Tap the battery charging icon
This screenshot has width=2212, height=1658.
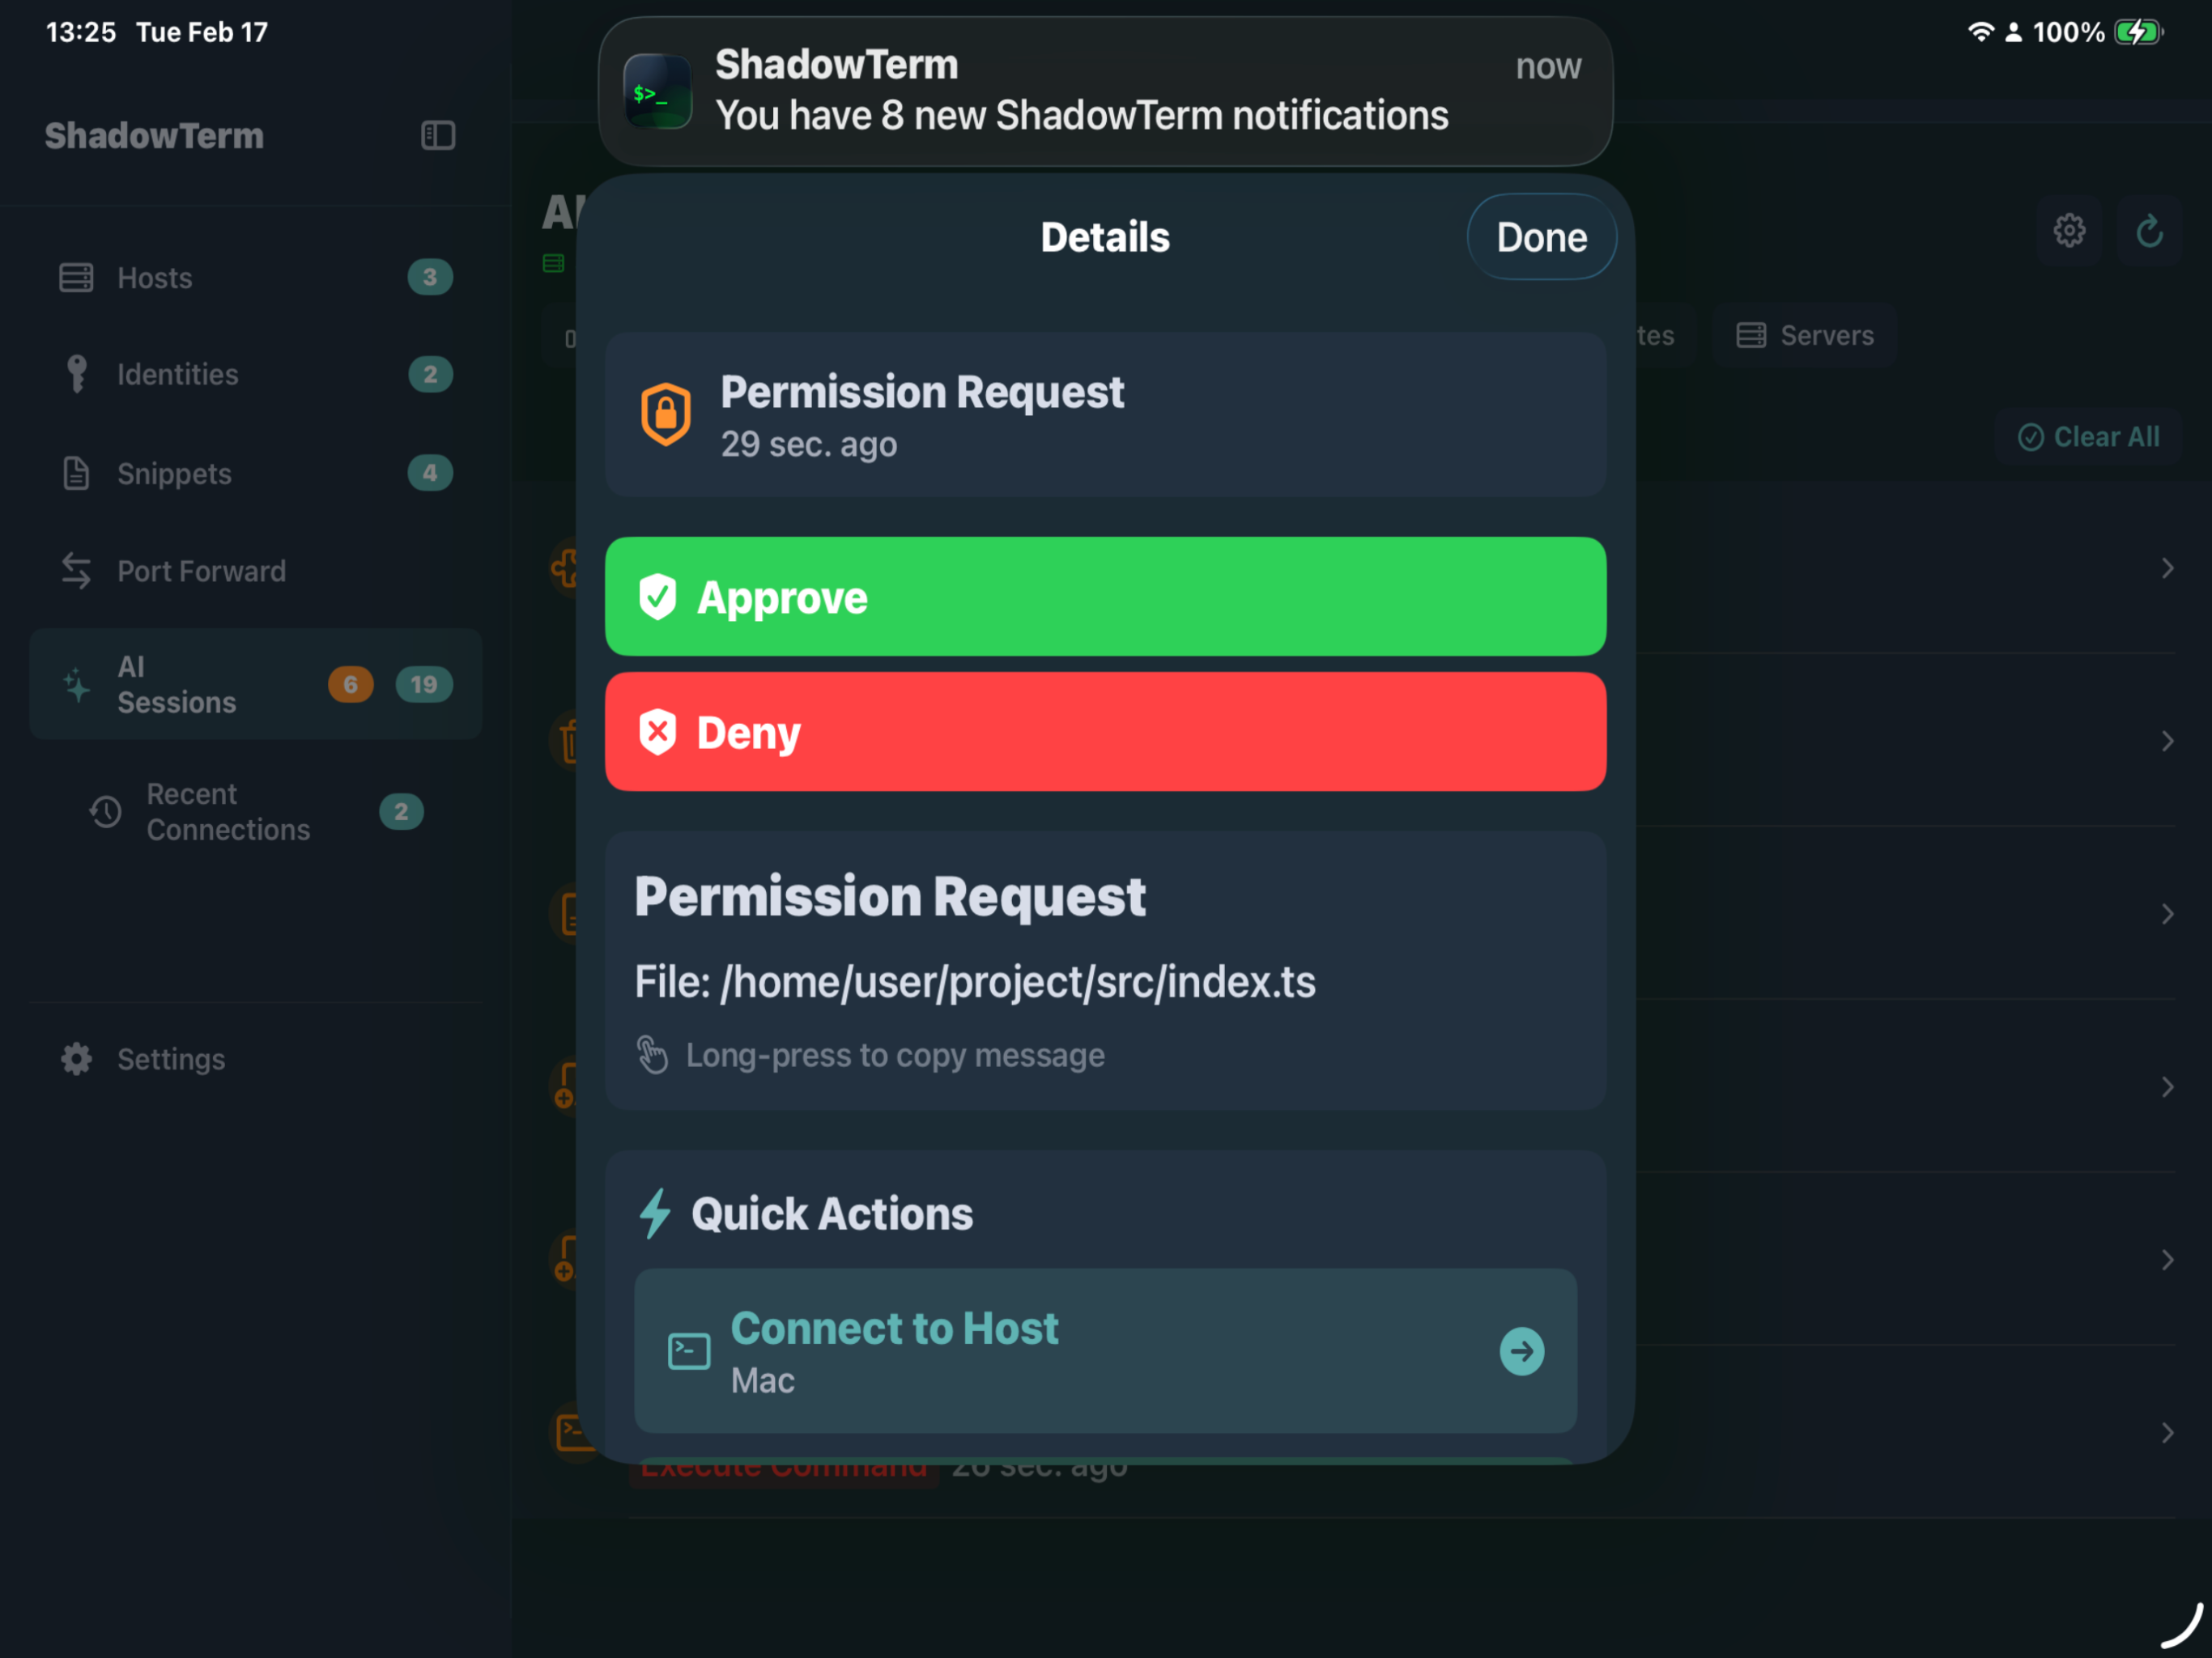click(2138, 32)
